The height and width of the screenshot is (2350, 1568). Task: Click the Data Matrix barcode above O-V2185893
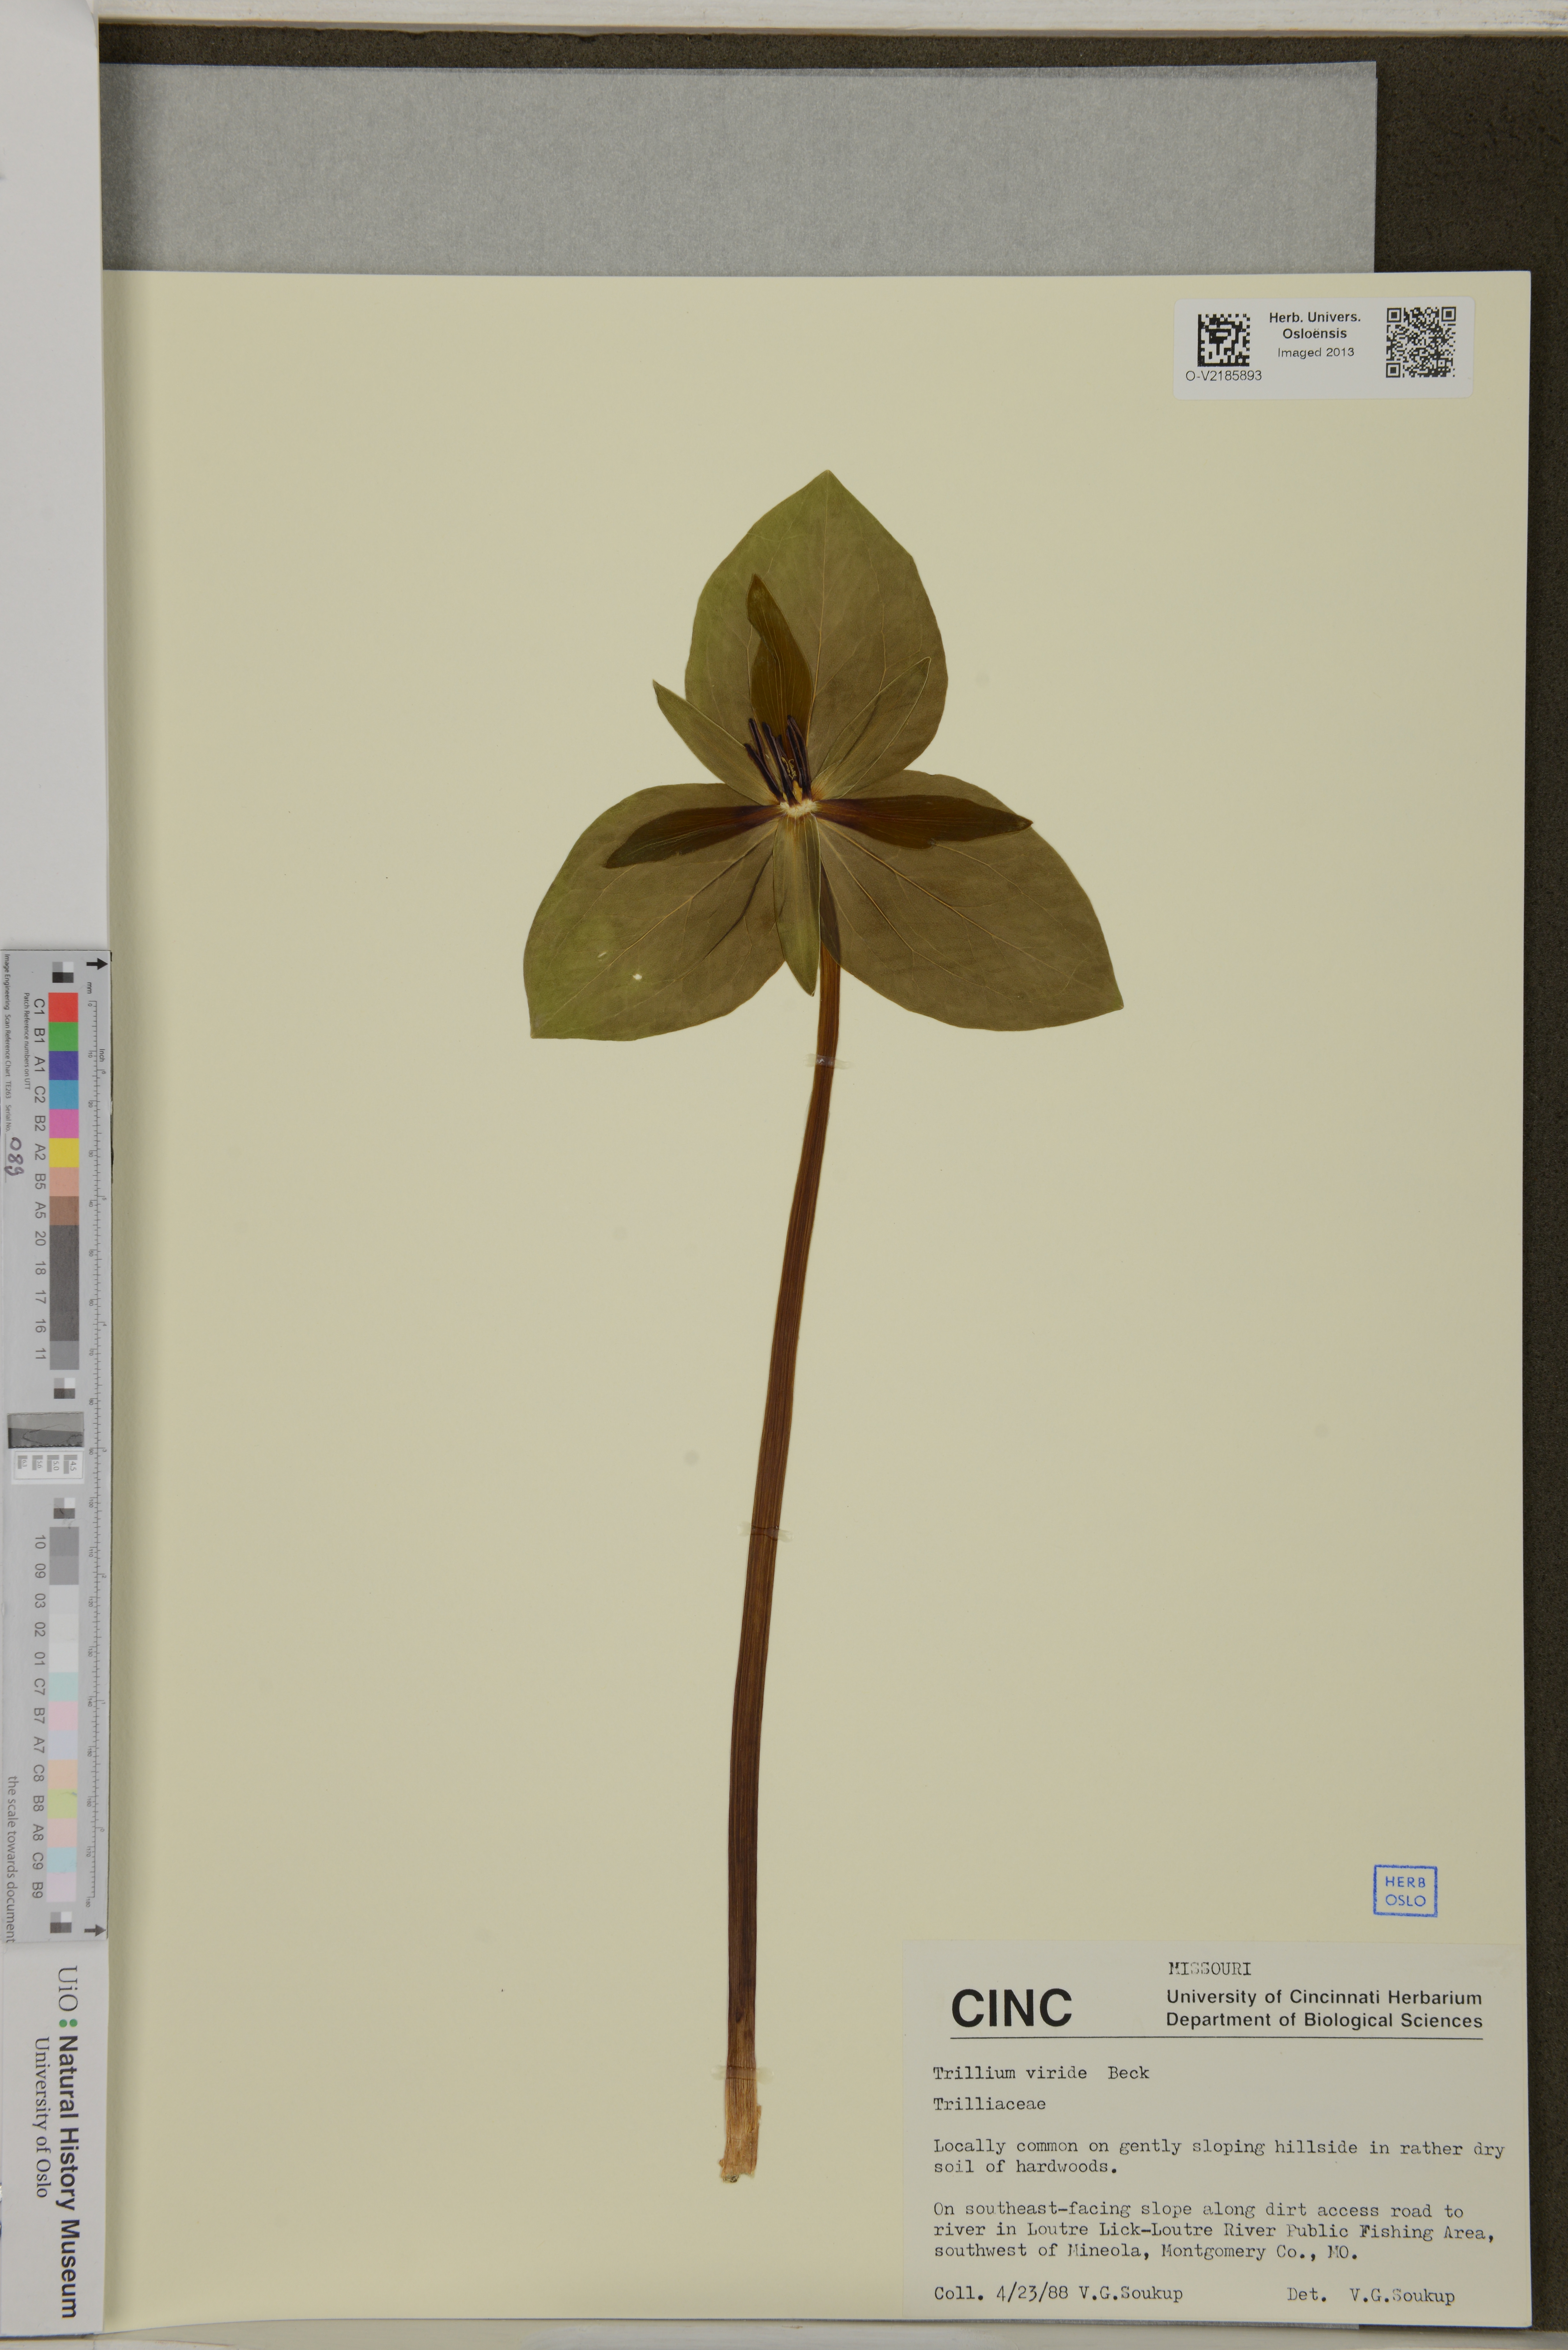pos(1223,340)
